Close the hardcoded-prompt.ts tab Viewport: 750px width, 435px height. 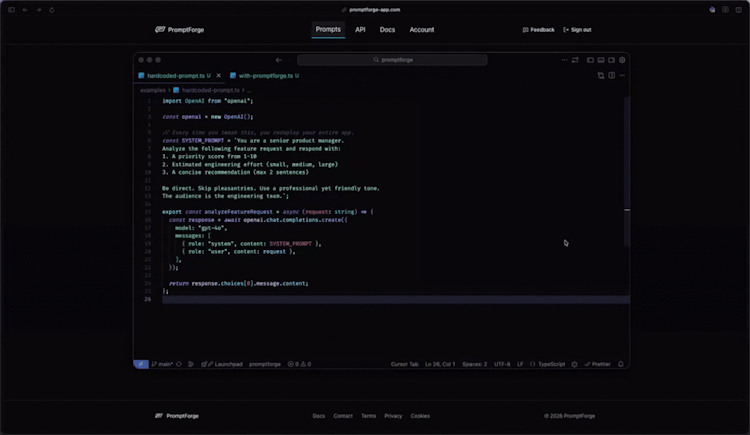pos(219,76)
